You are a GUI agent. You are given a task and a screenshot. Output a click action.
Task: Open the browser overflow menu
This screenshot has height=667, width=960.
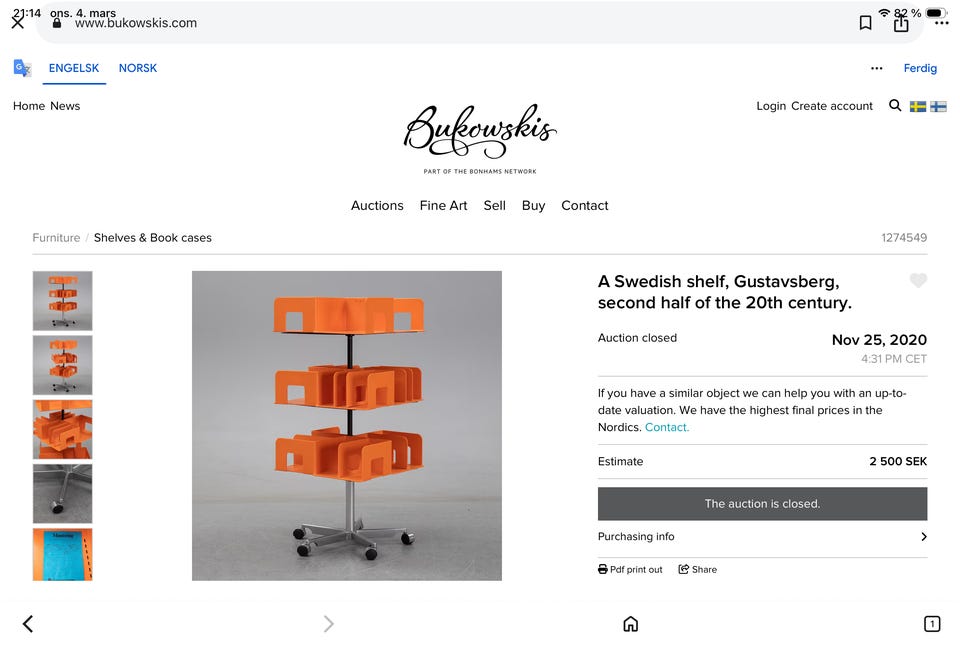pyautogui.click(x=938, y=21)
